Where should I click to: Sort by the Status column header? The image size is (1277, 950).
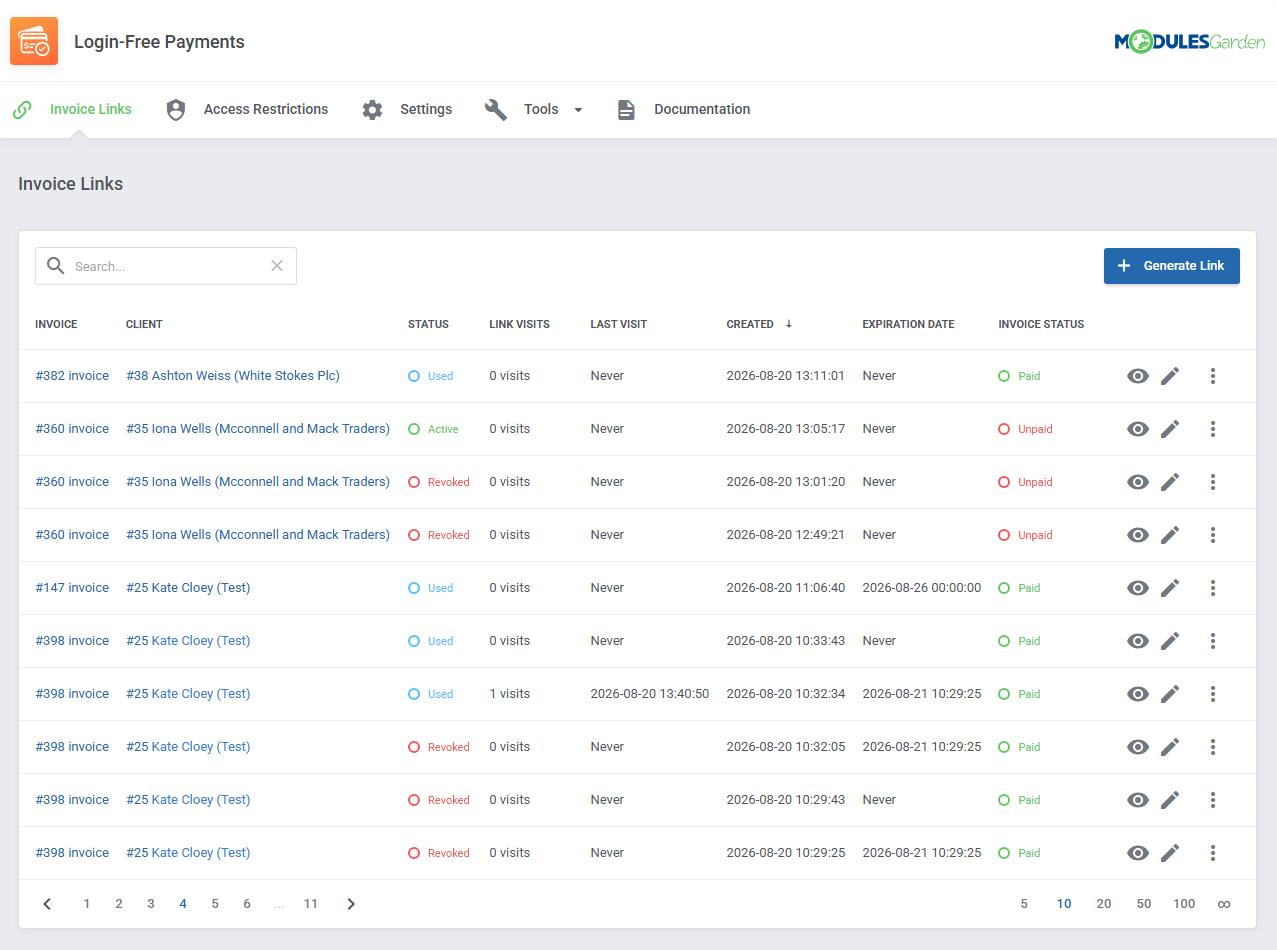pyautogui.click(x=428, y=324)
